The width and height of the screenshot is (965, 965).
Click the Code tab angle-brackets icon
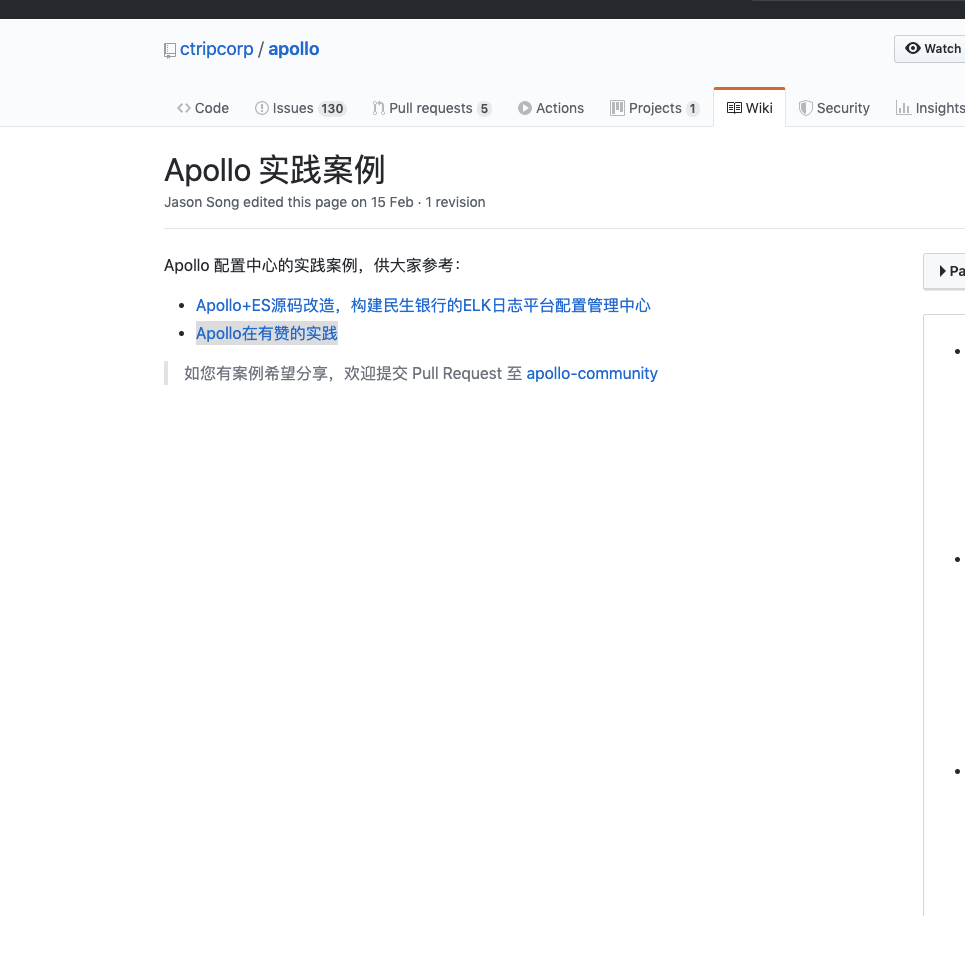(x=183, y=108)
